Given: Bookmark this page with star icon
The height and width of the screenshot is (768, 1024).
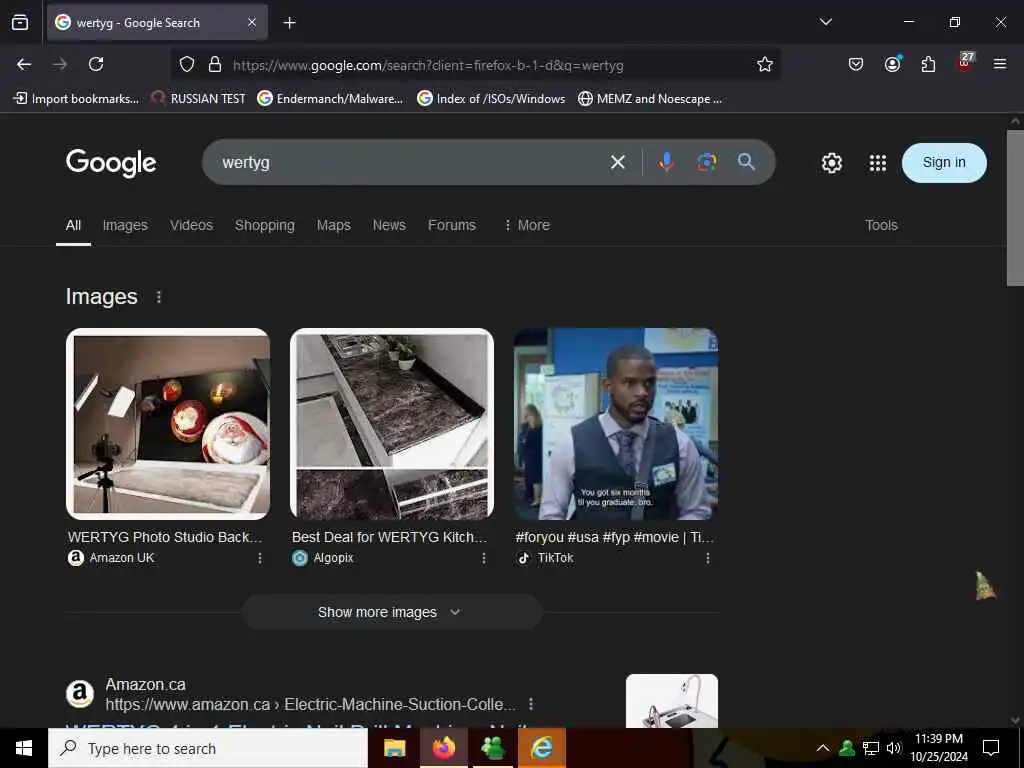Looking at the screenshot, I should 765,64.
